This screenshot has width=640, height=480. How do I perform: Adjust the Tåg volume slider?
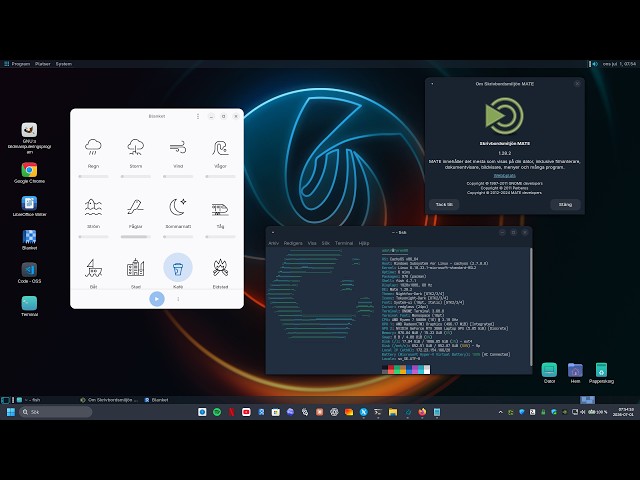pos(220,237)
